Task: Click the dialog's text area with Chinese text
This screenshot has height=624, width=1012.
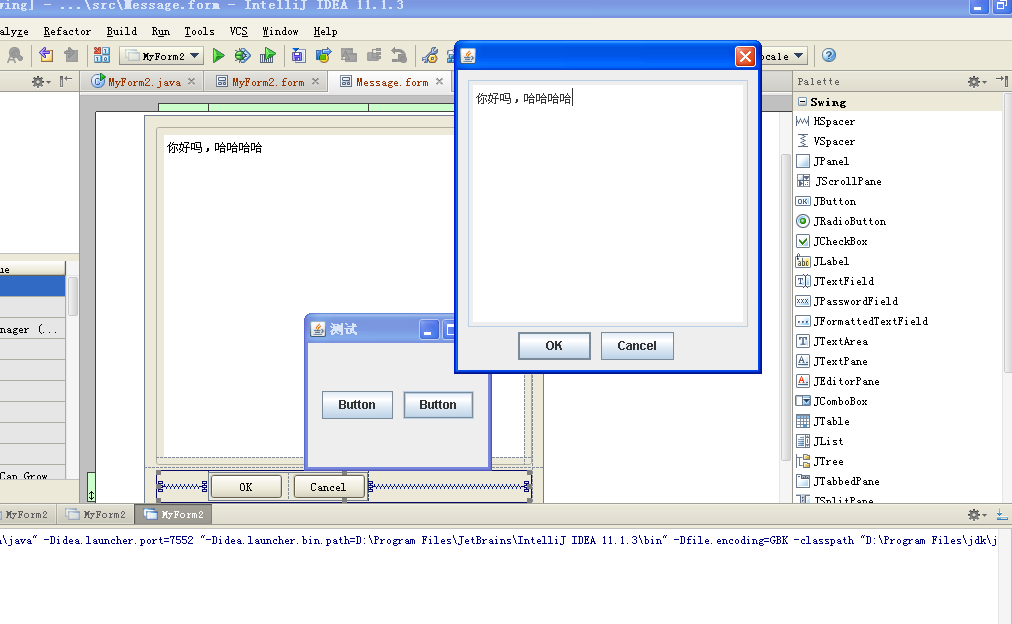Action: (x=607, y=203)
